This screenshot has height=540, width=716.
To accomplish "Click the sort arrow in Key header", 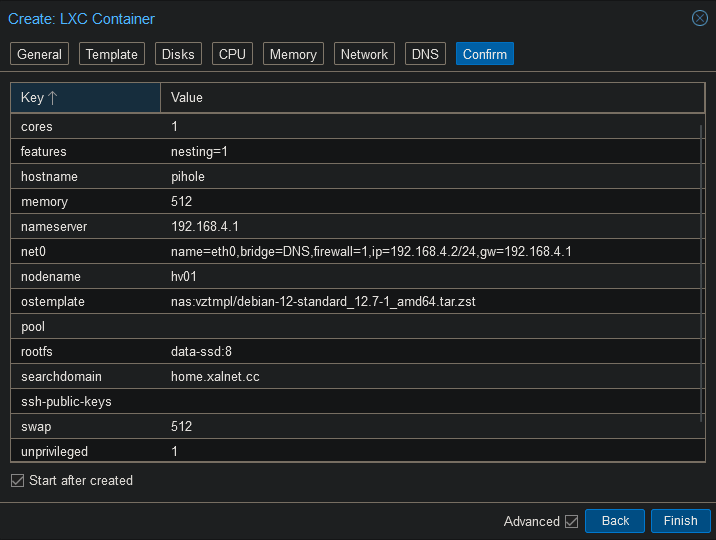I will [x=53, y=98].
